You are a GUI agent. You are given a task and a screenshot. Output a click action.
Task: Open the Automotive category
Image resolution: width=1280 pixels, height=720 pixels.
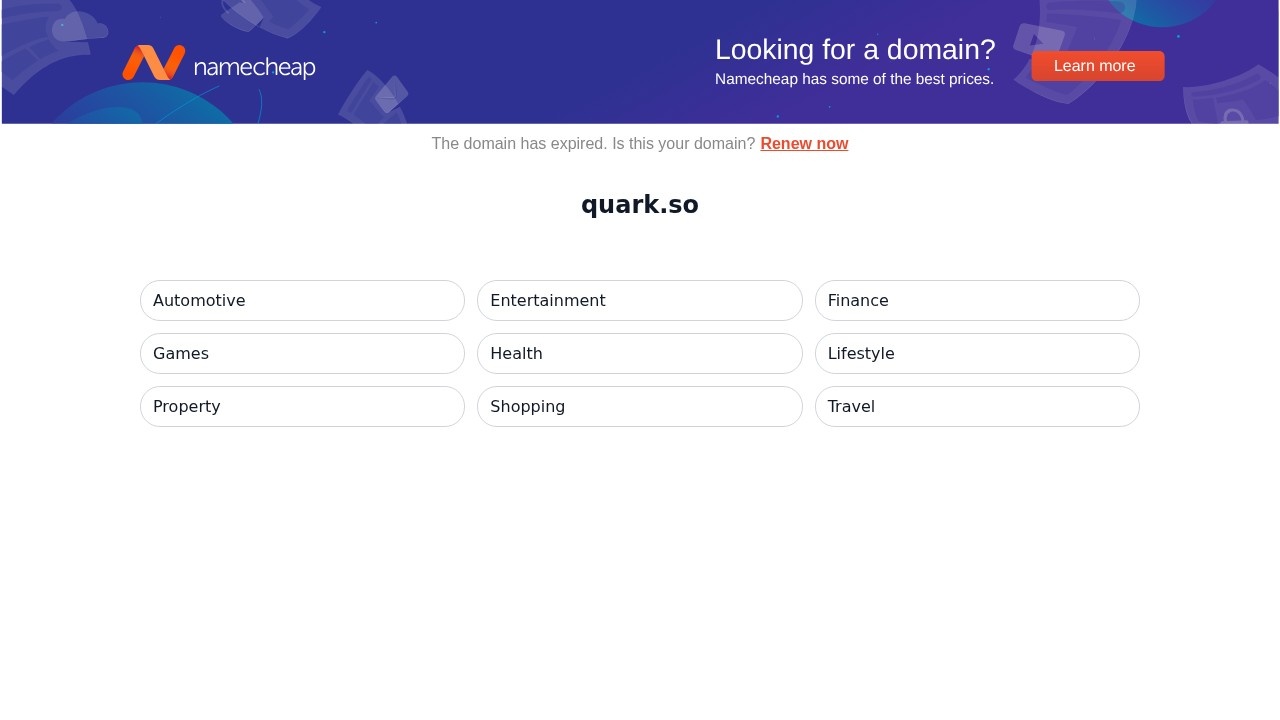[302, 300]
